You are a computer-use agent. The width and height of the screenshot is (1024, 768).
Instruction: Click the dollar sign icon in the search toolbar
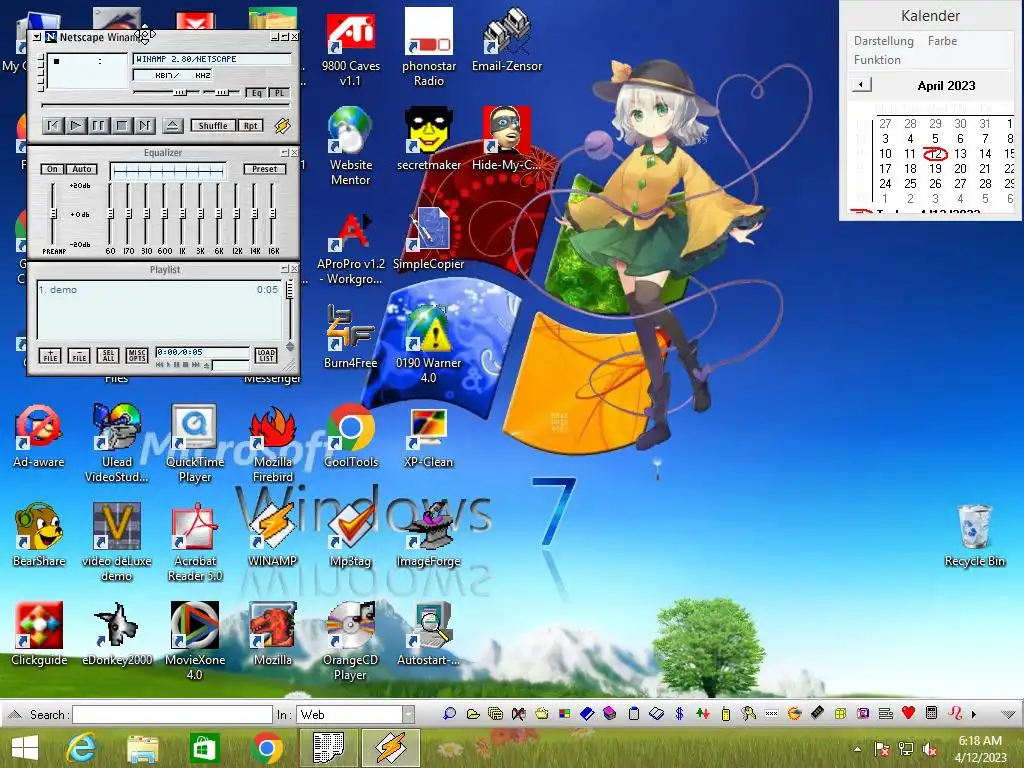click(679, 714)
